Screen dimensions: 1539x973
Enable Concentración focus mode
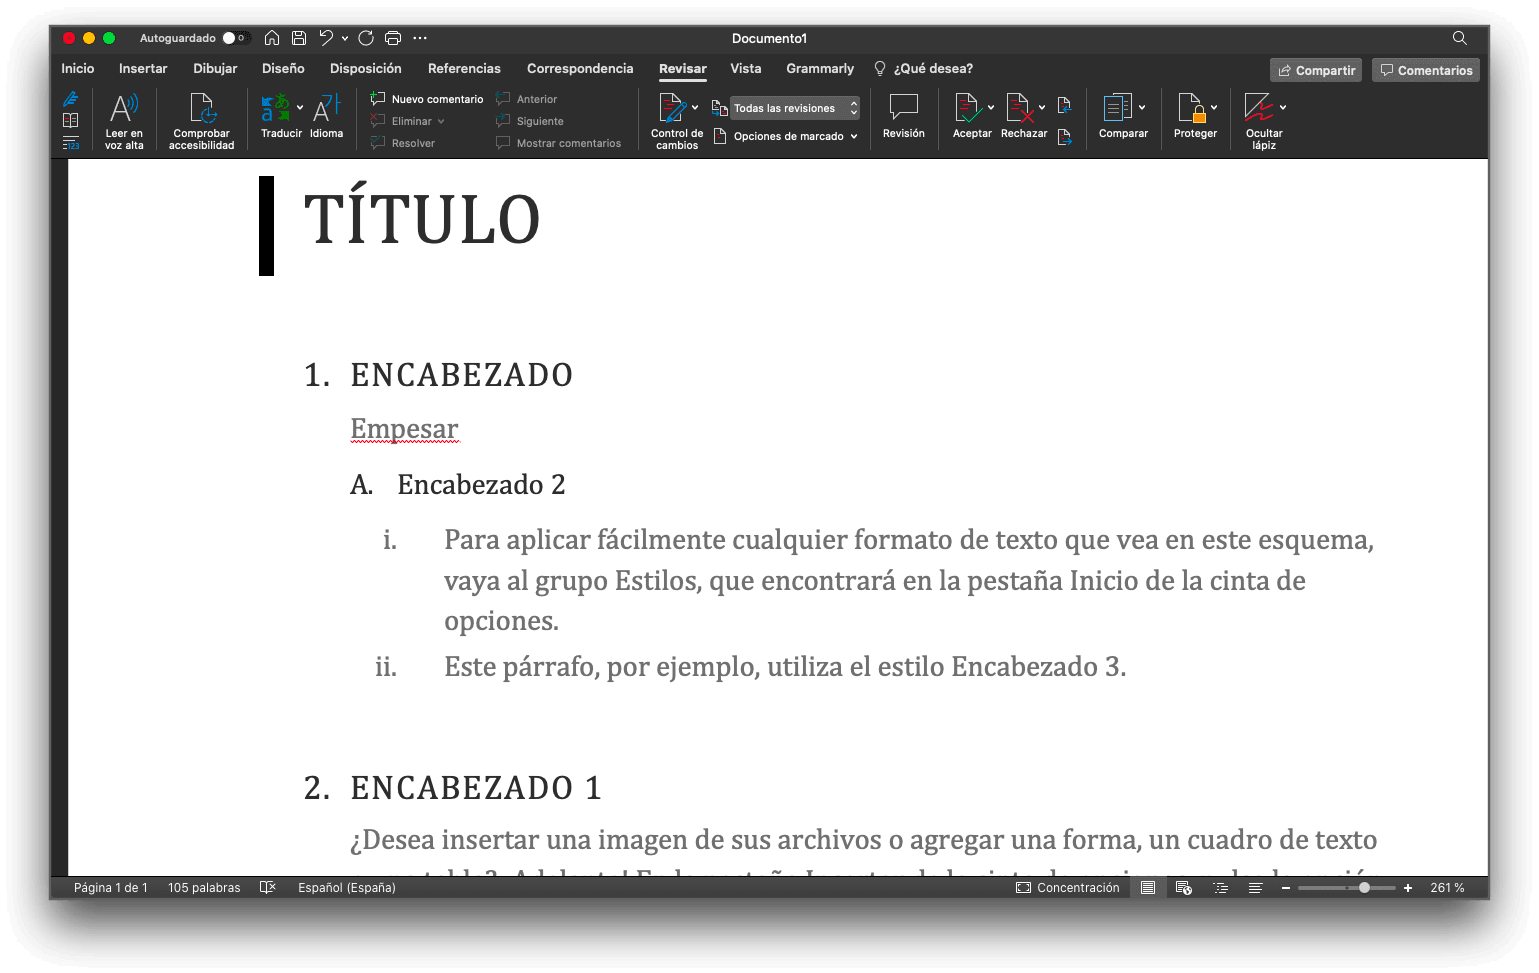click(1067, 887)
